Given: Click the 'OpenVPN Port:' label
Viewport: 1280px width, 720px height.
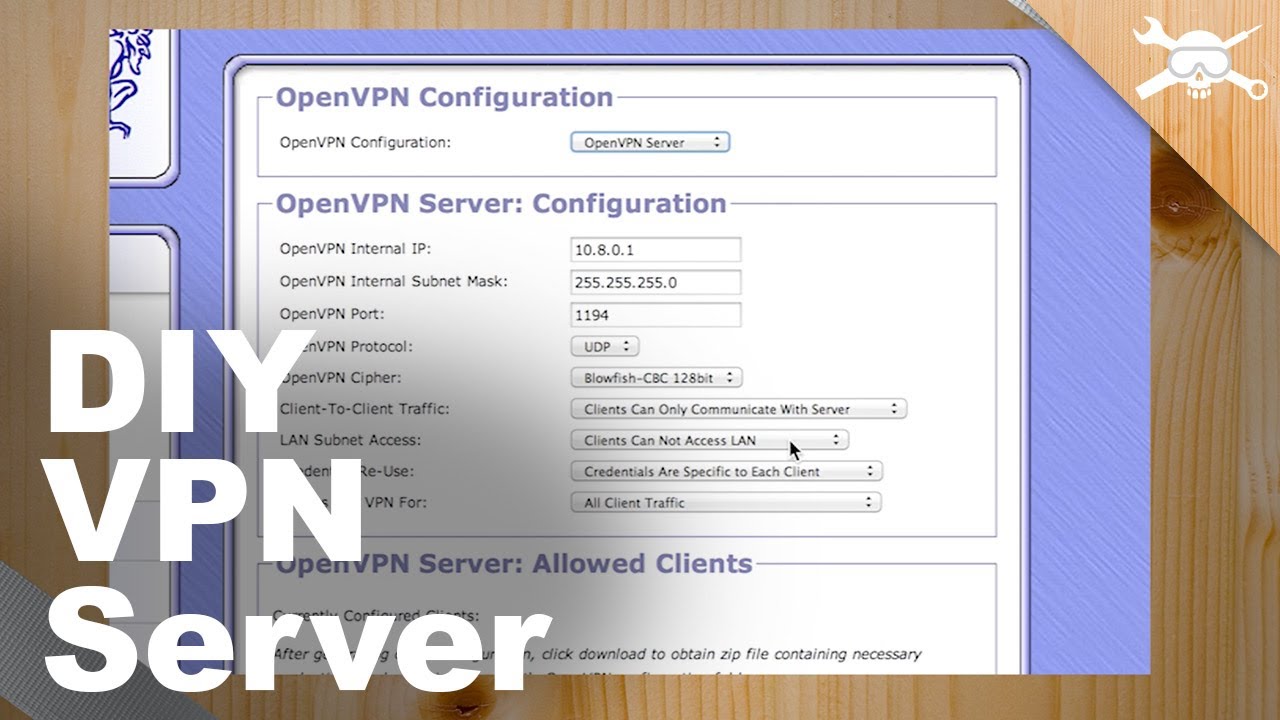Looking at the screenshot, I should click(x=332, y=314).
